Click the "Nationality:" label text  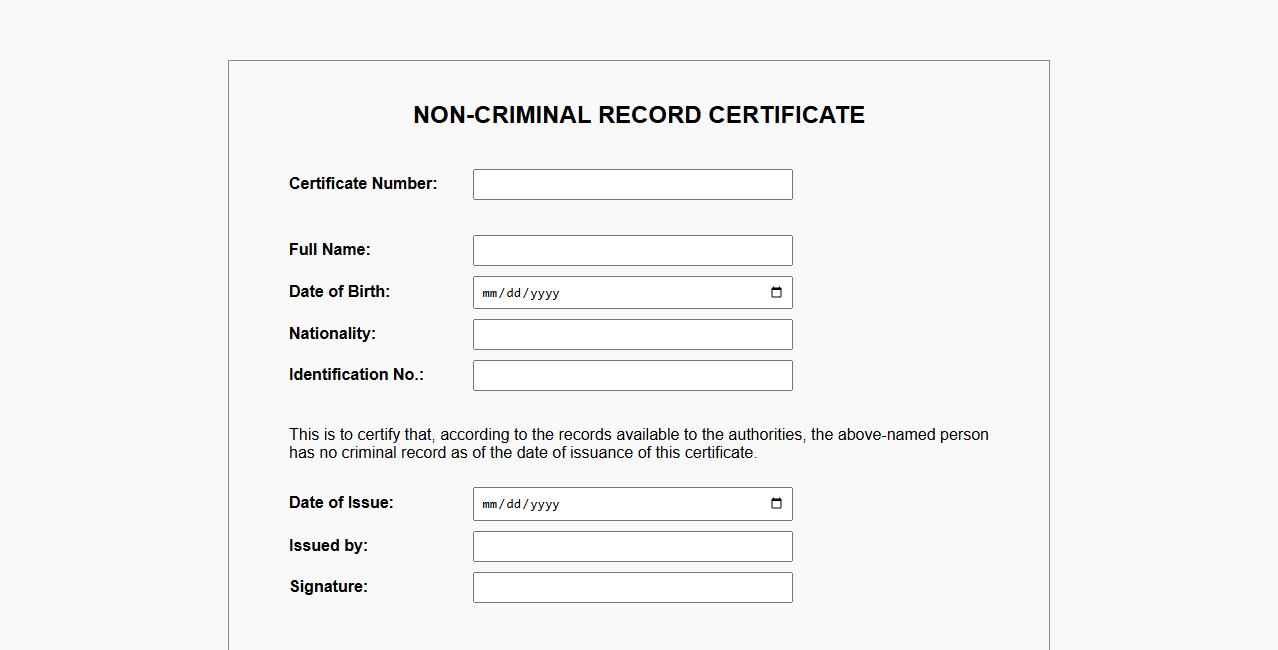pyautogui.click(x=332, y=334)
